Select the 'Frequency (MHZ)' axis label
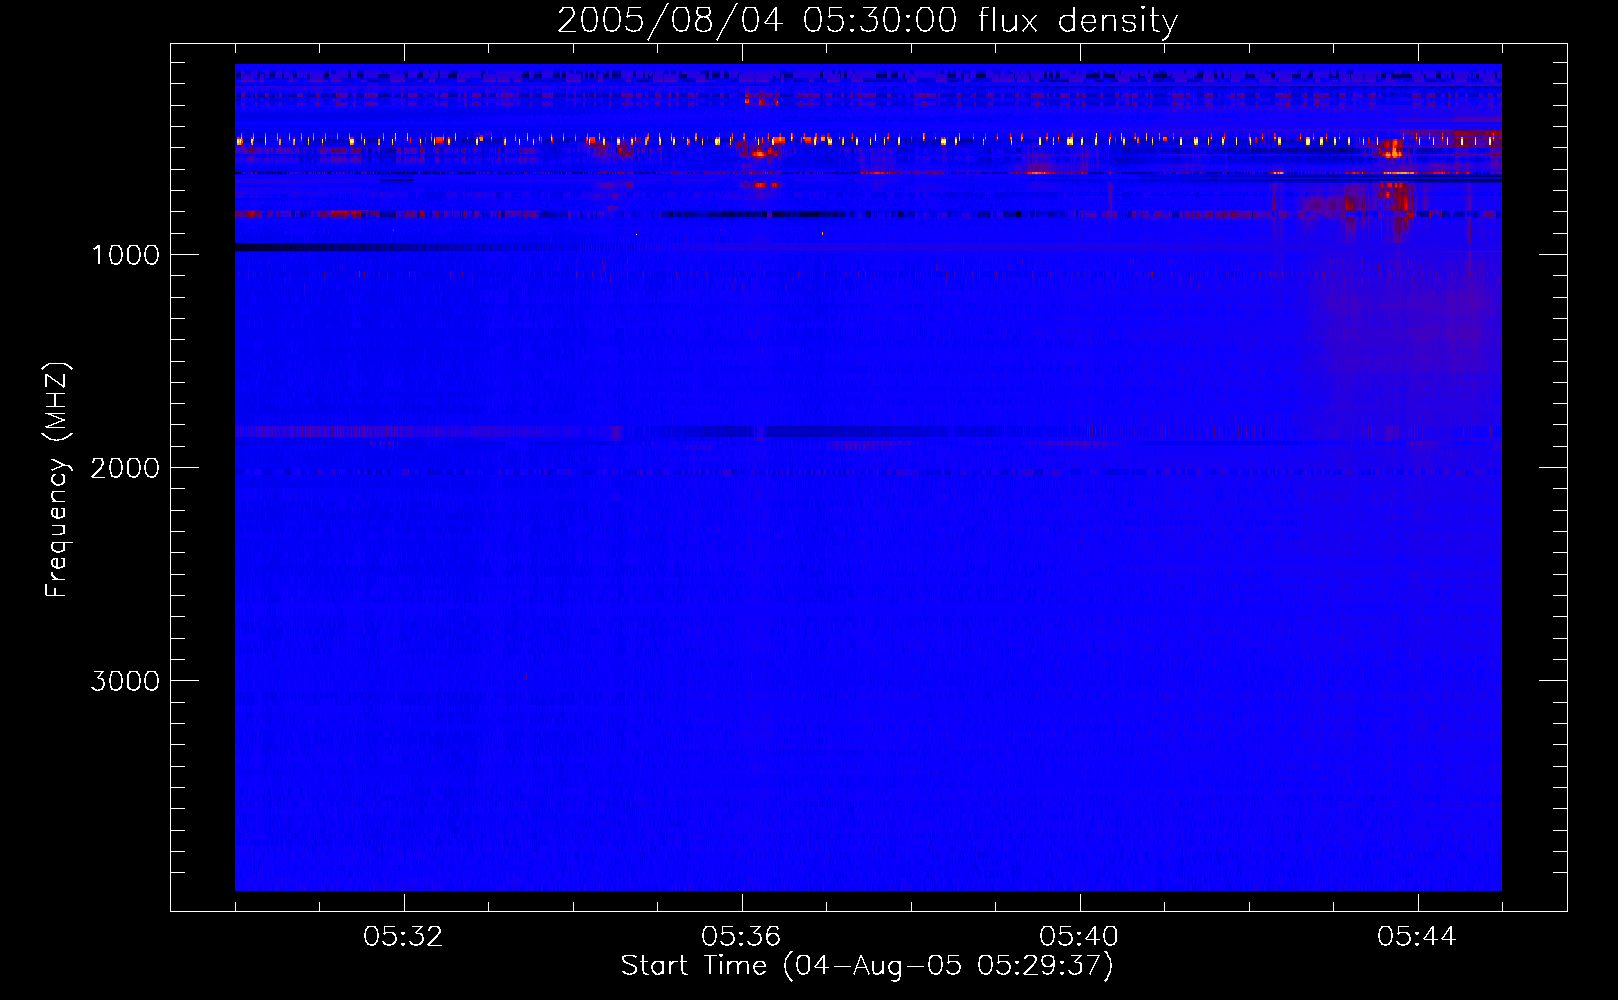 [x=57, y=480]
